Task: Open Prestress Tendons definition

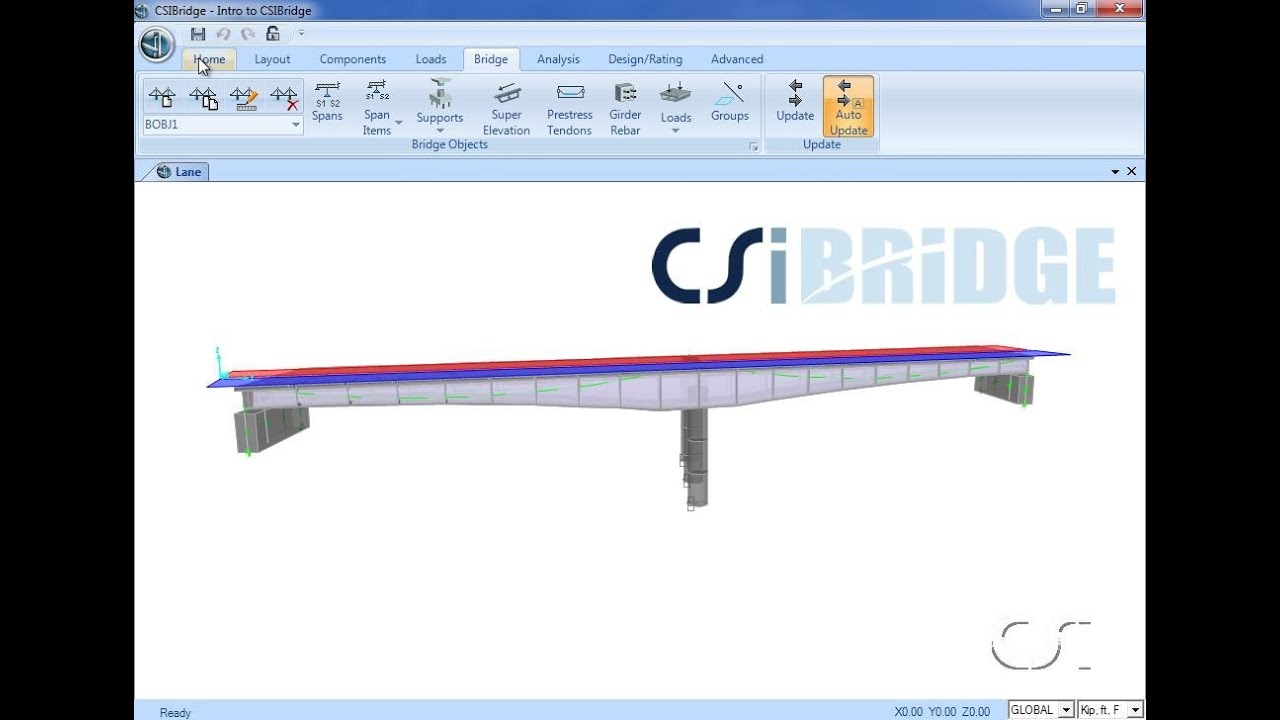Action: (x=570, y=109)
